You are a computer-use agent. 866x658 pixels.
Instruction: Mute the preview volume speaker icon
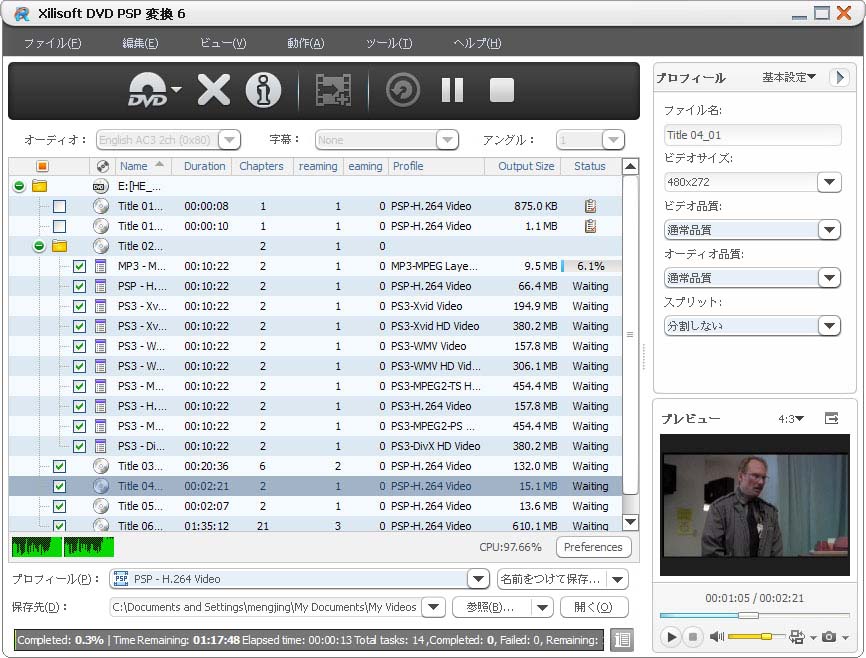(716, 637)
